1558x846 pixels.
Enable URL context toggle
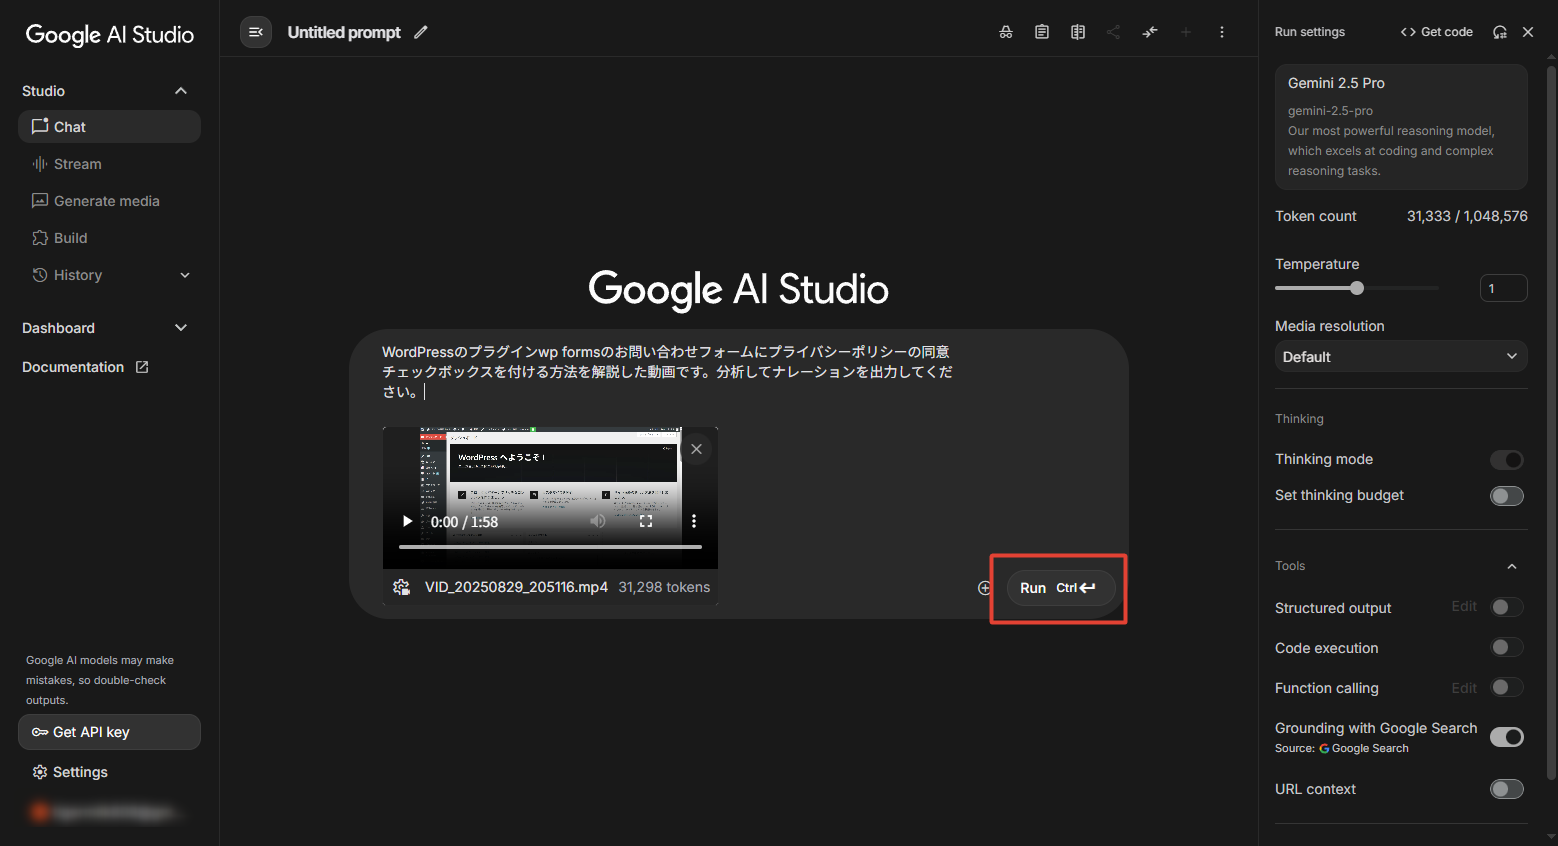click(1507, 789)
